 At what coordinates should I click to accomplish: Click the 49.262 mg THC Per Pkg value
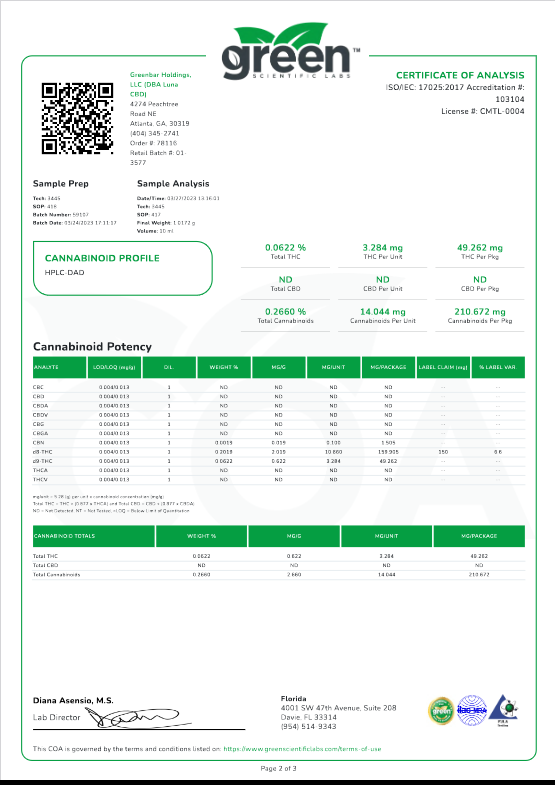479,247
